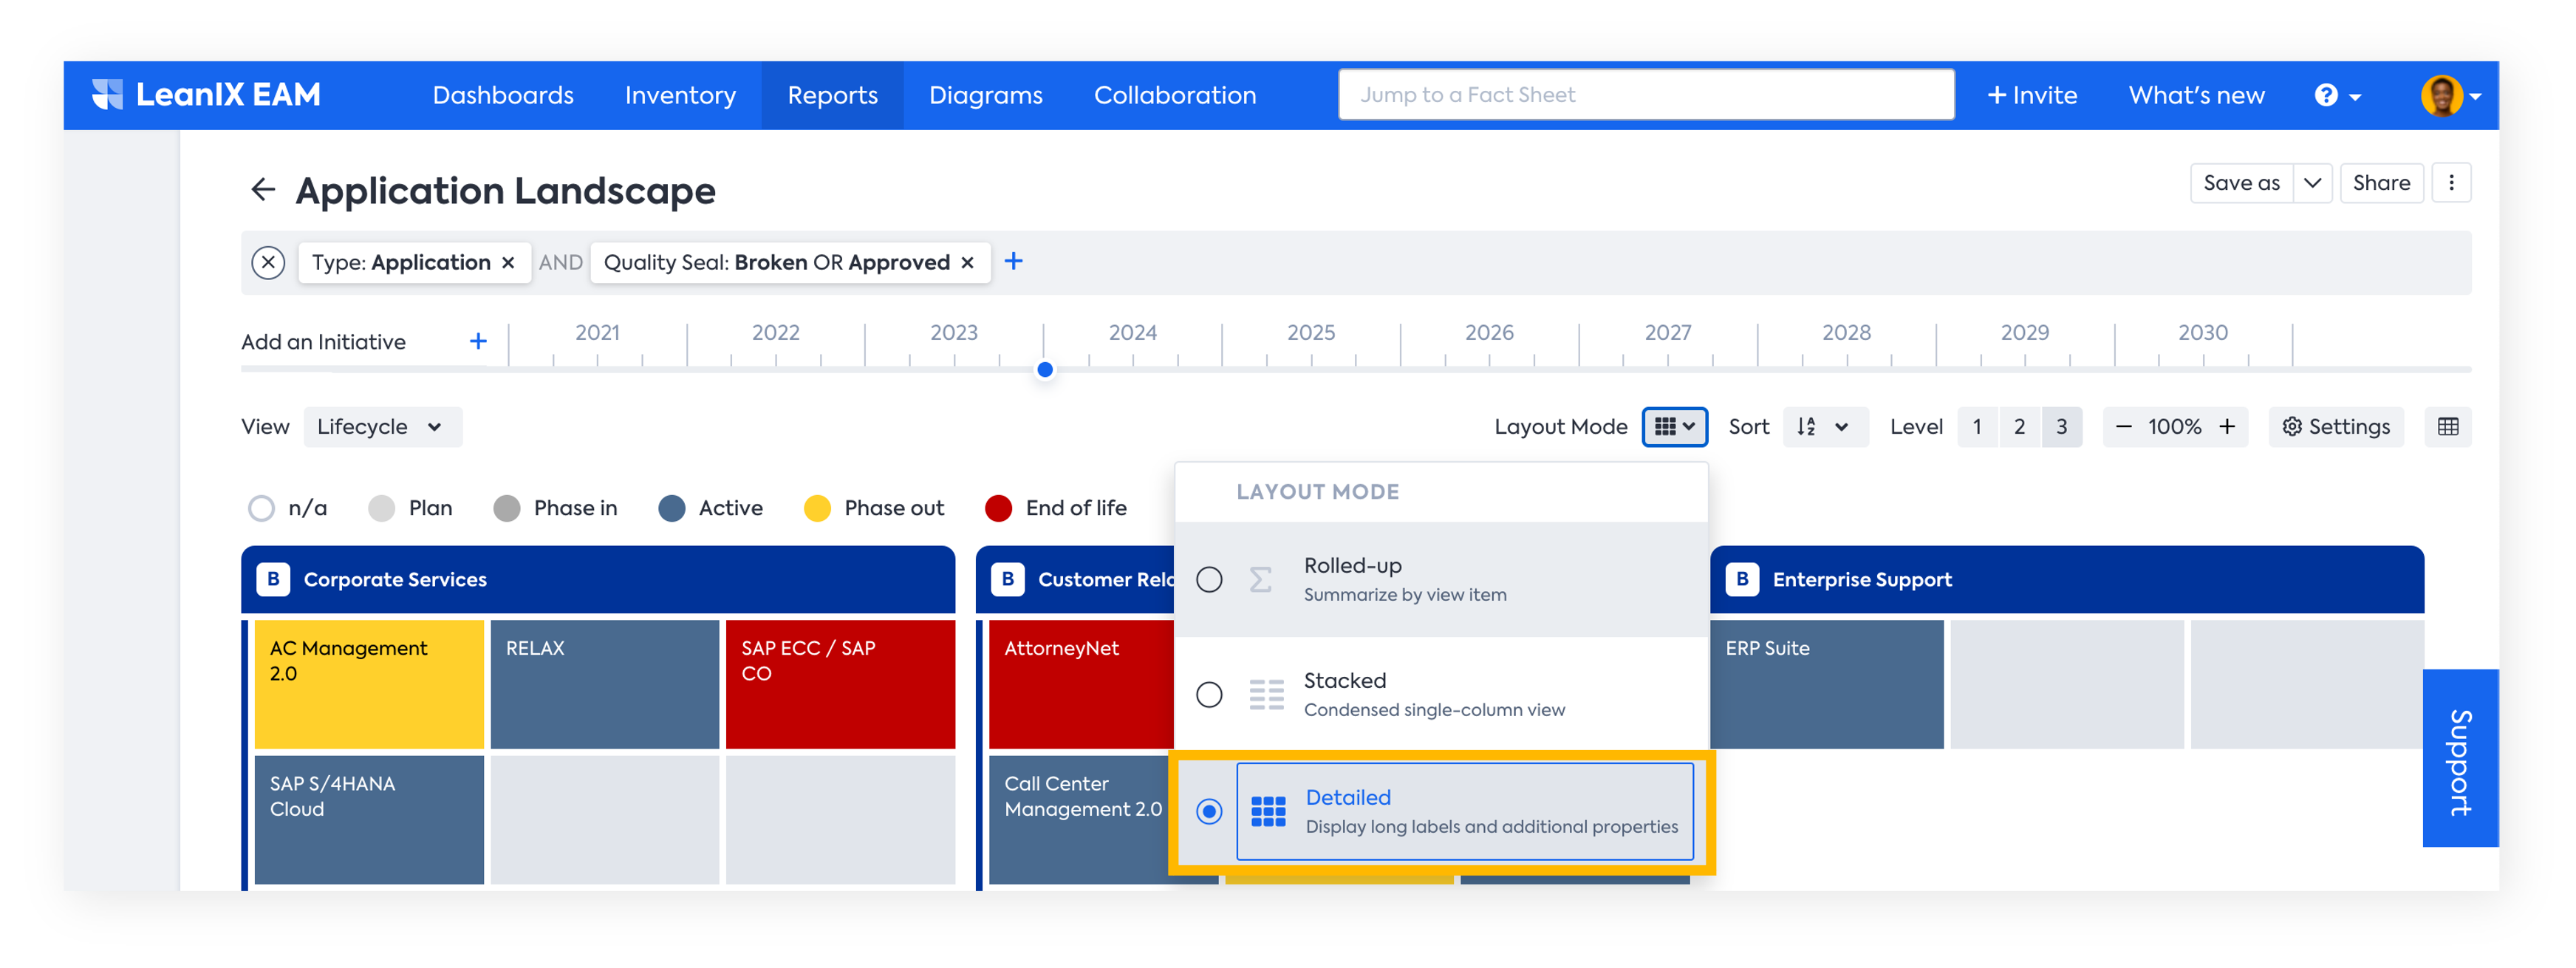Open the Inventory tab

680,95
